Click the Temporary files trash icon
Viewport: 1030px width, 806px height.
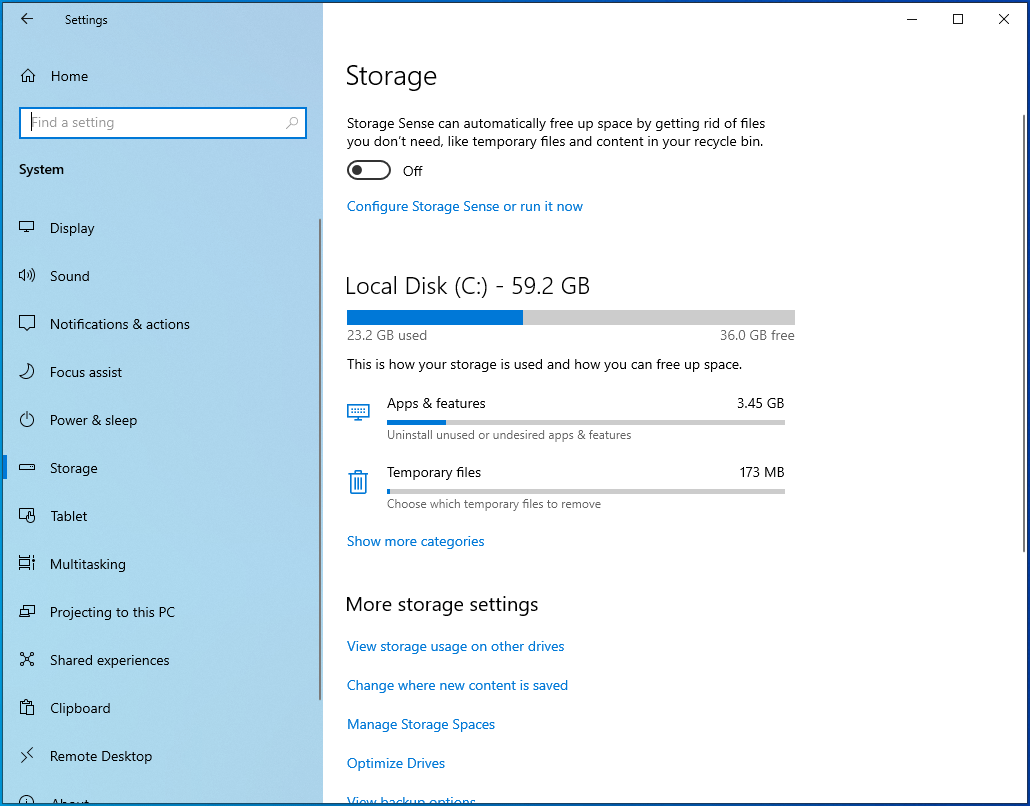[x=358, y=482]
